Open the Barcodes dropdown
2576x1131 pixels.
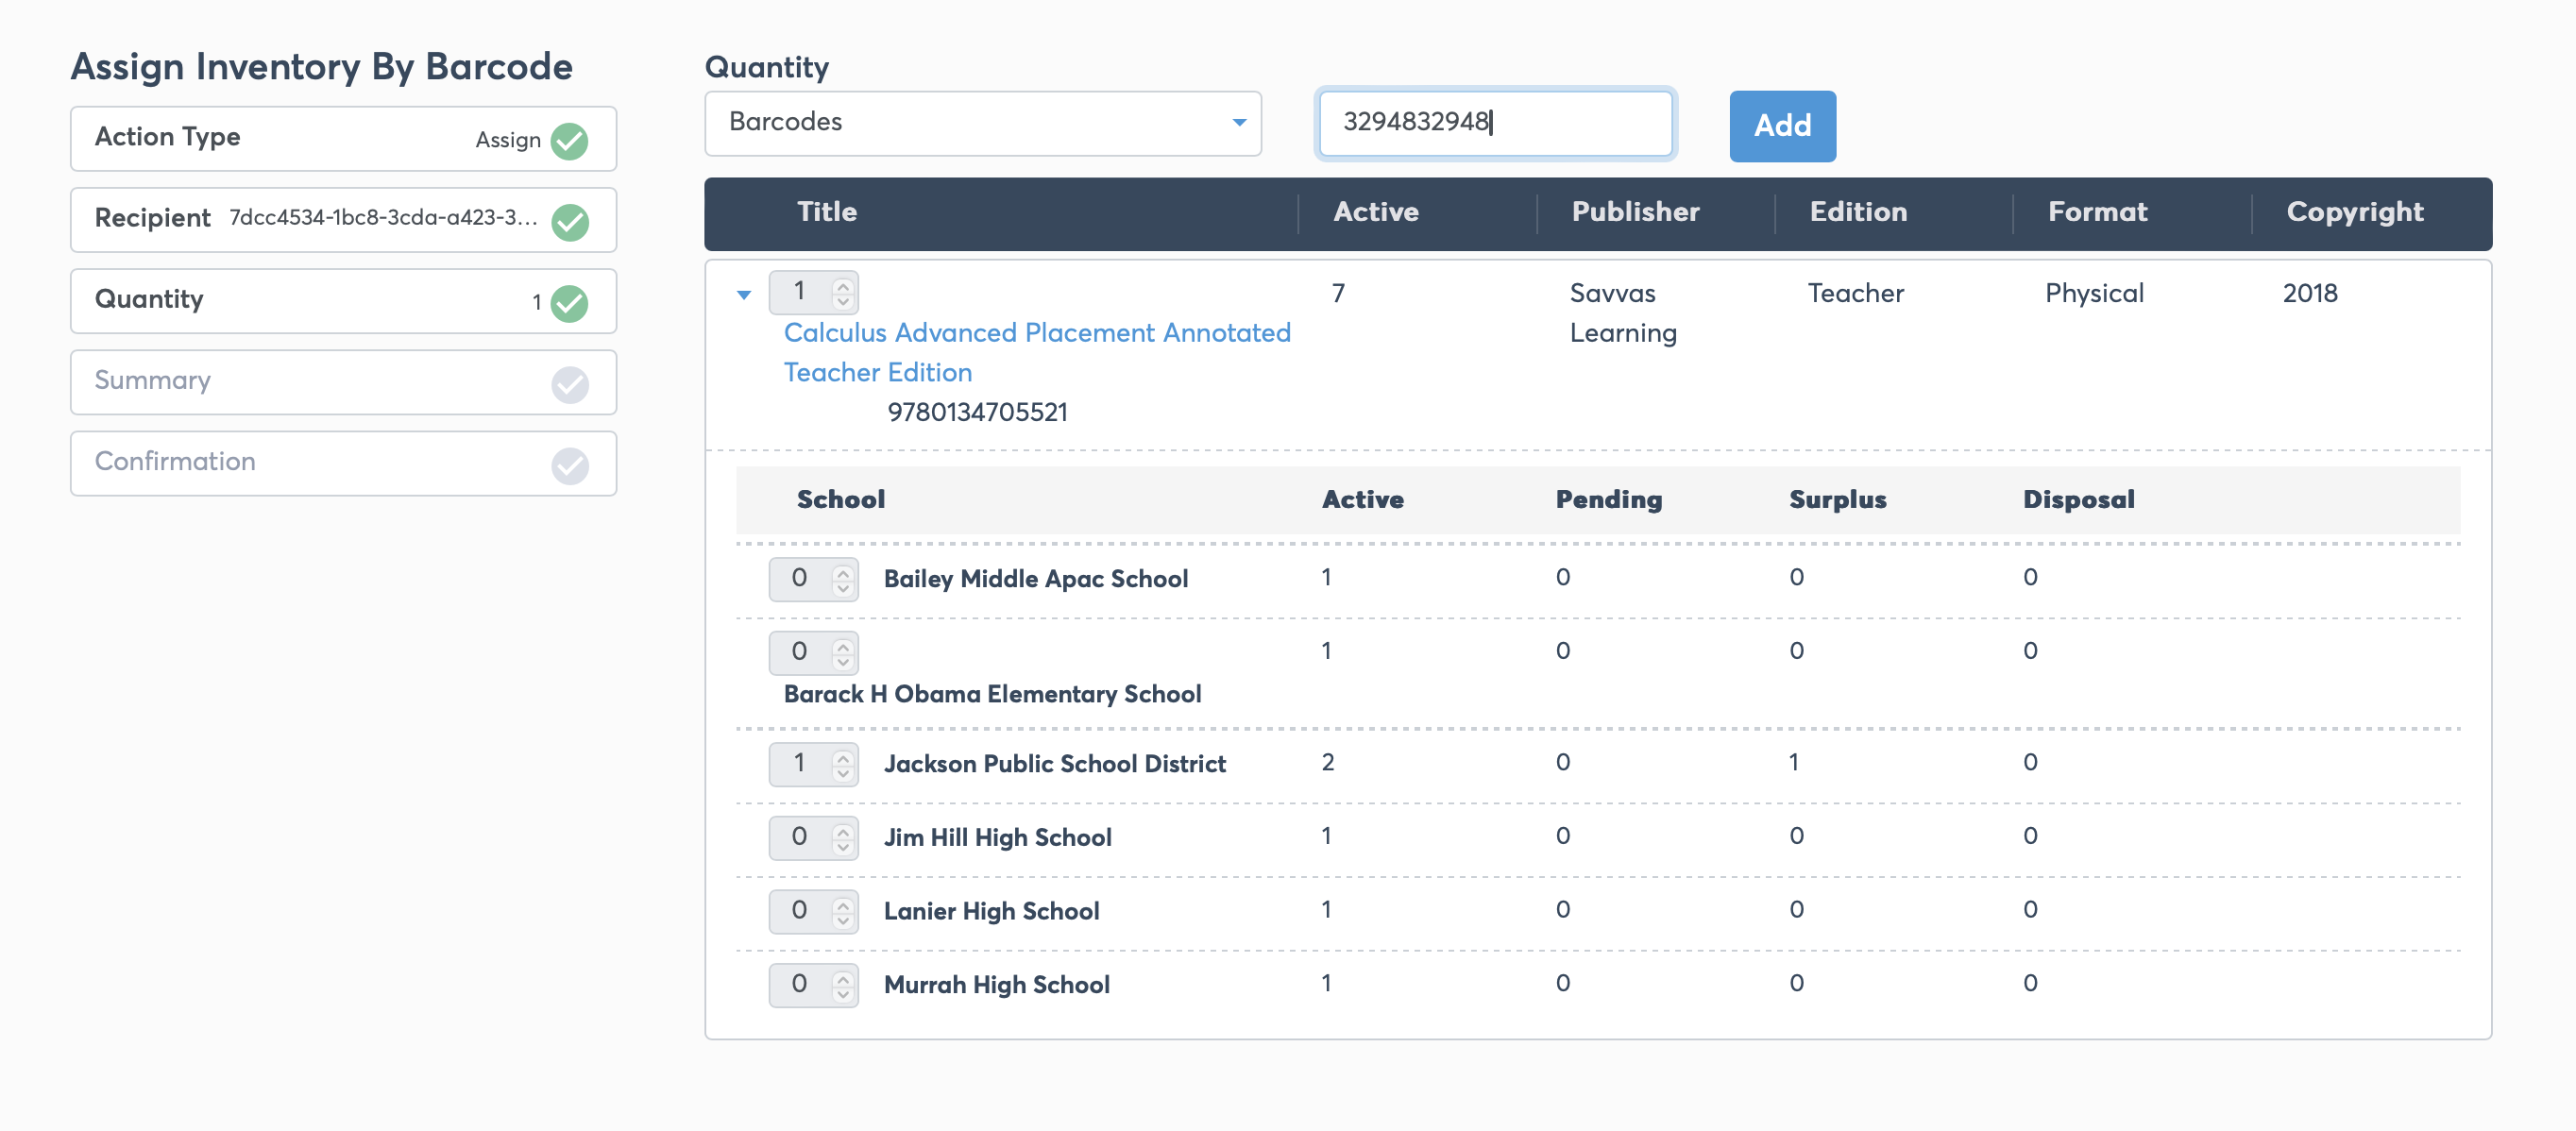(982, 123)
